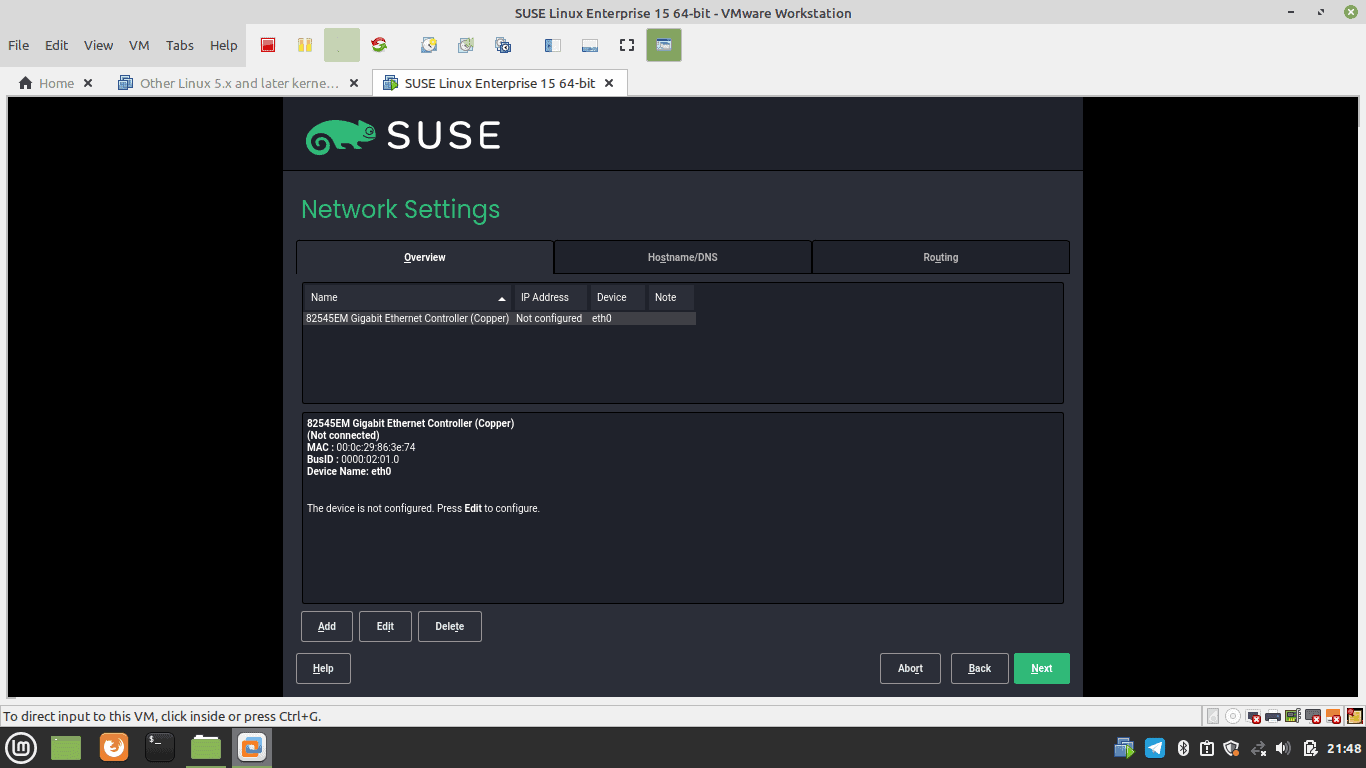Click the clock showing 21:48

1345,748
